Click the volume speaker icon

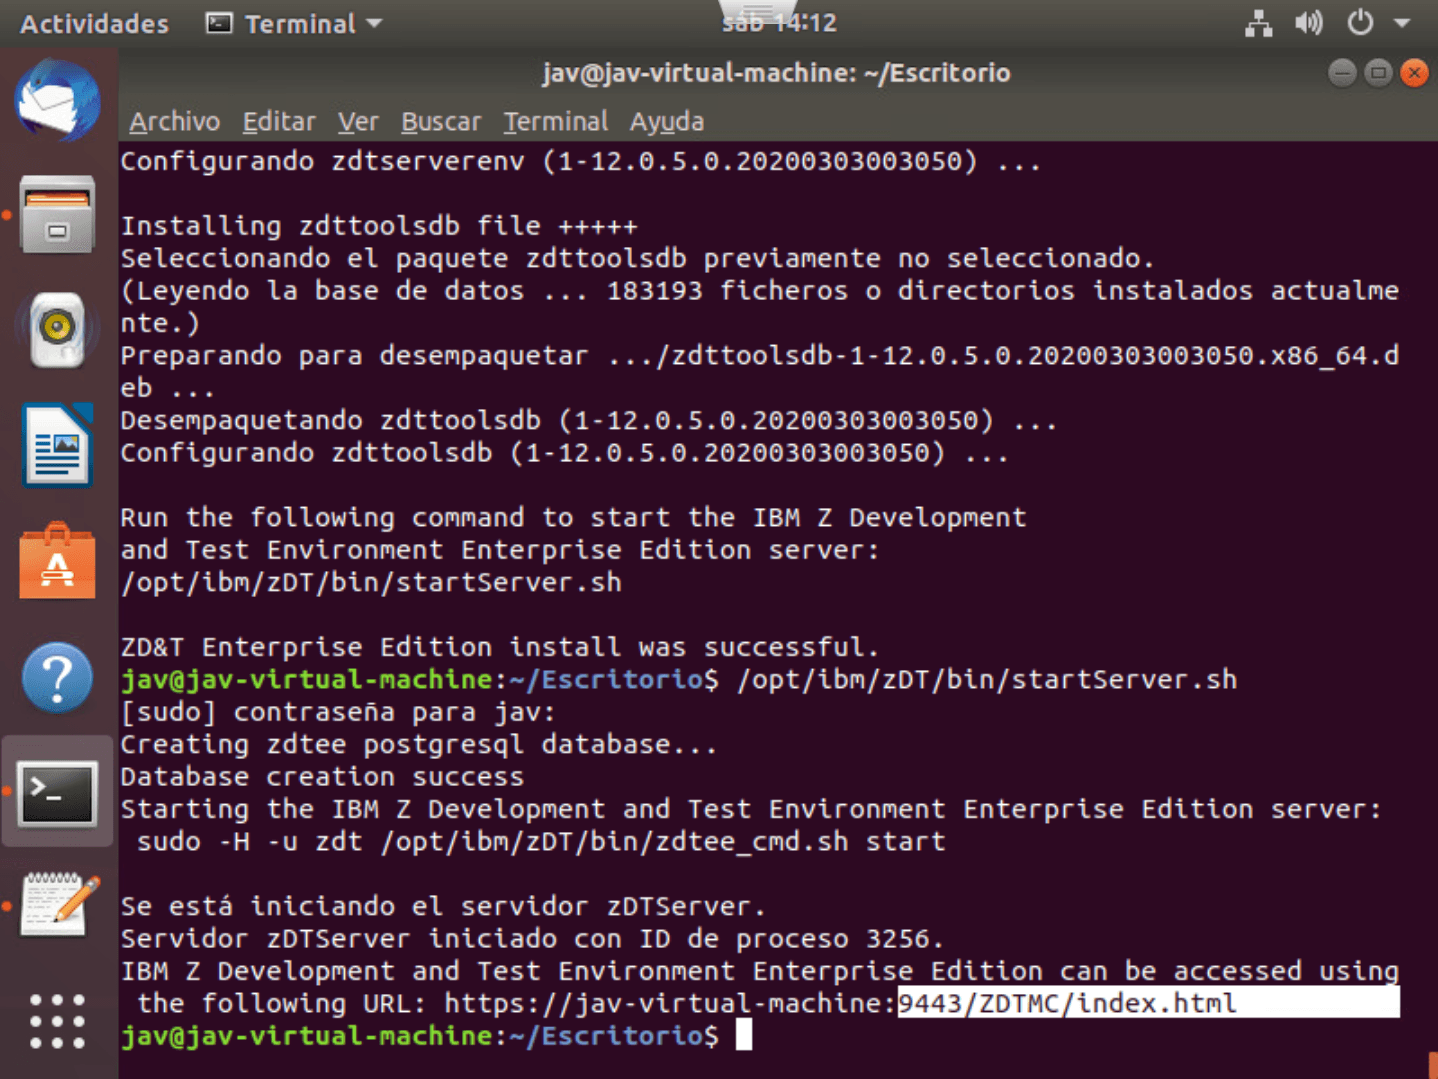coord(1308,23)
